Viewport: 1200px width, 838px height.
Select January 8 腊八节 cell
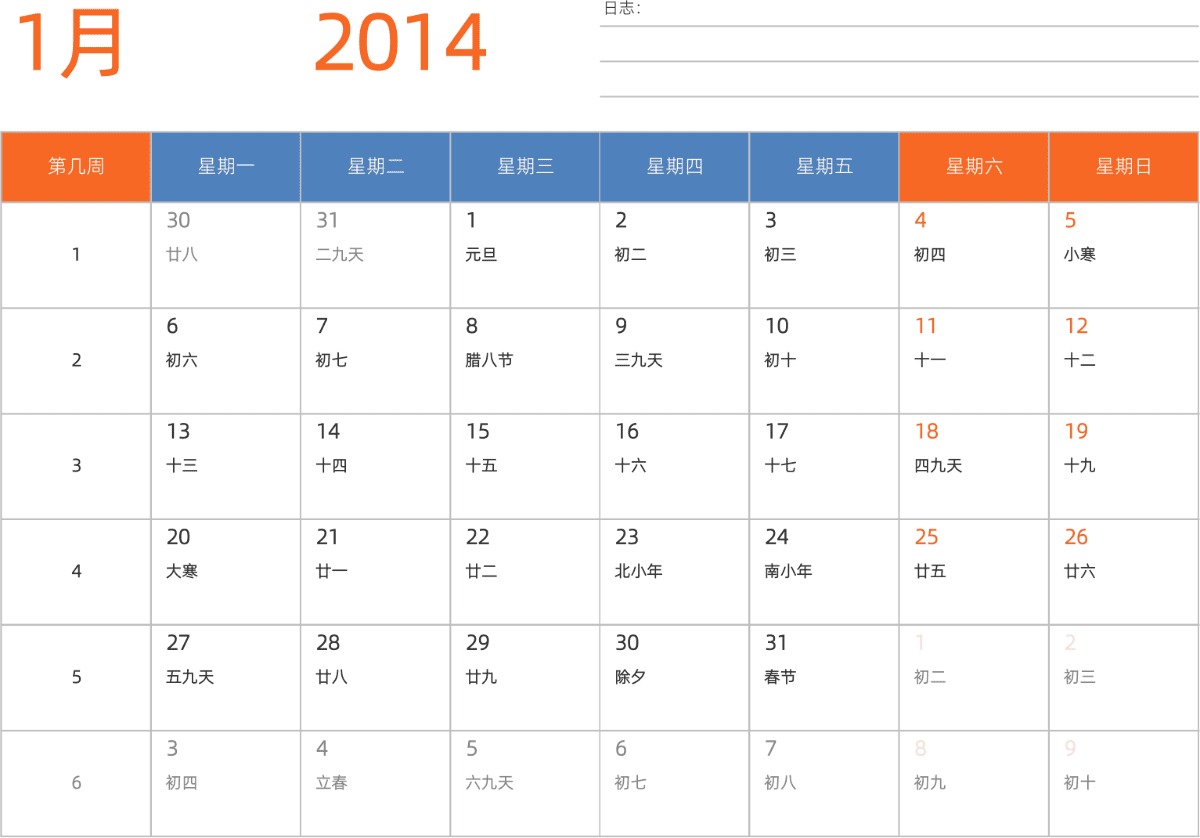tap(525, 361)
